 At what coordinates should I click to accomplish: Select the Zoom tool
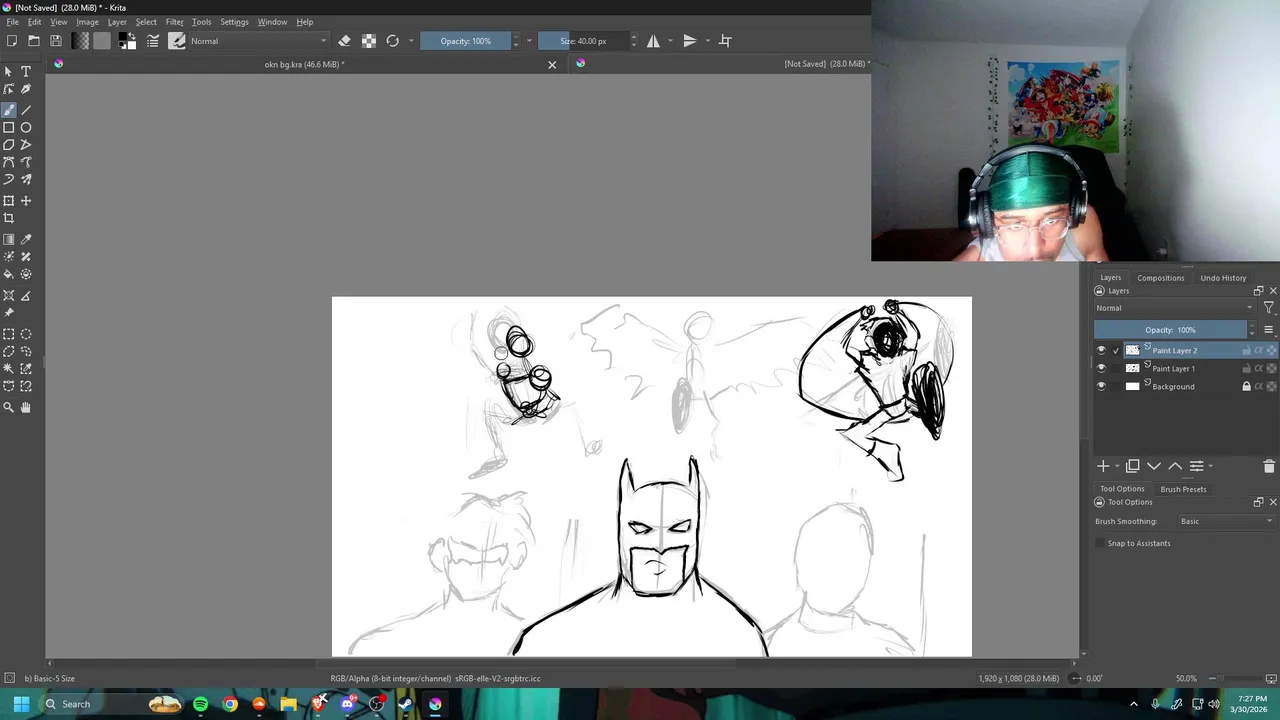click(9, 408)
